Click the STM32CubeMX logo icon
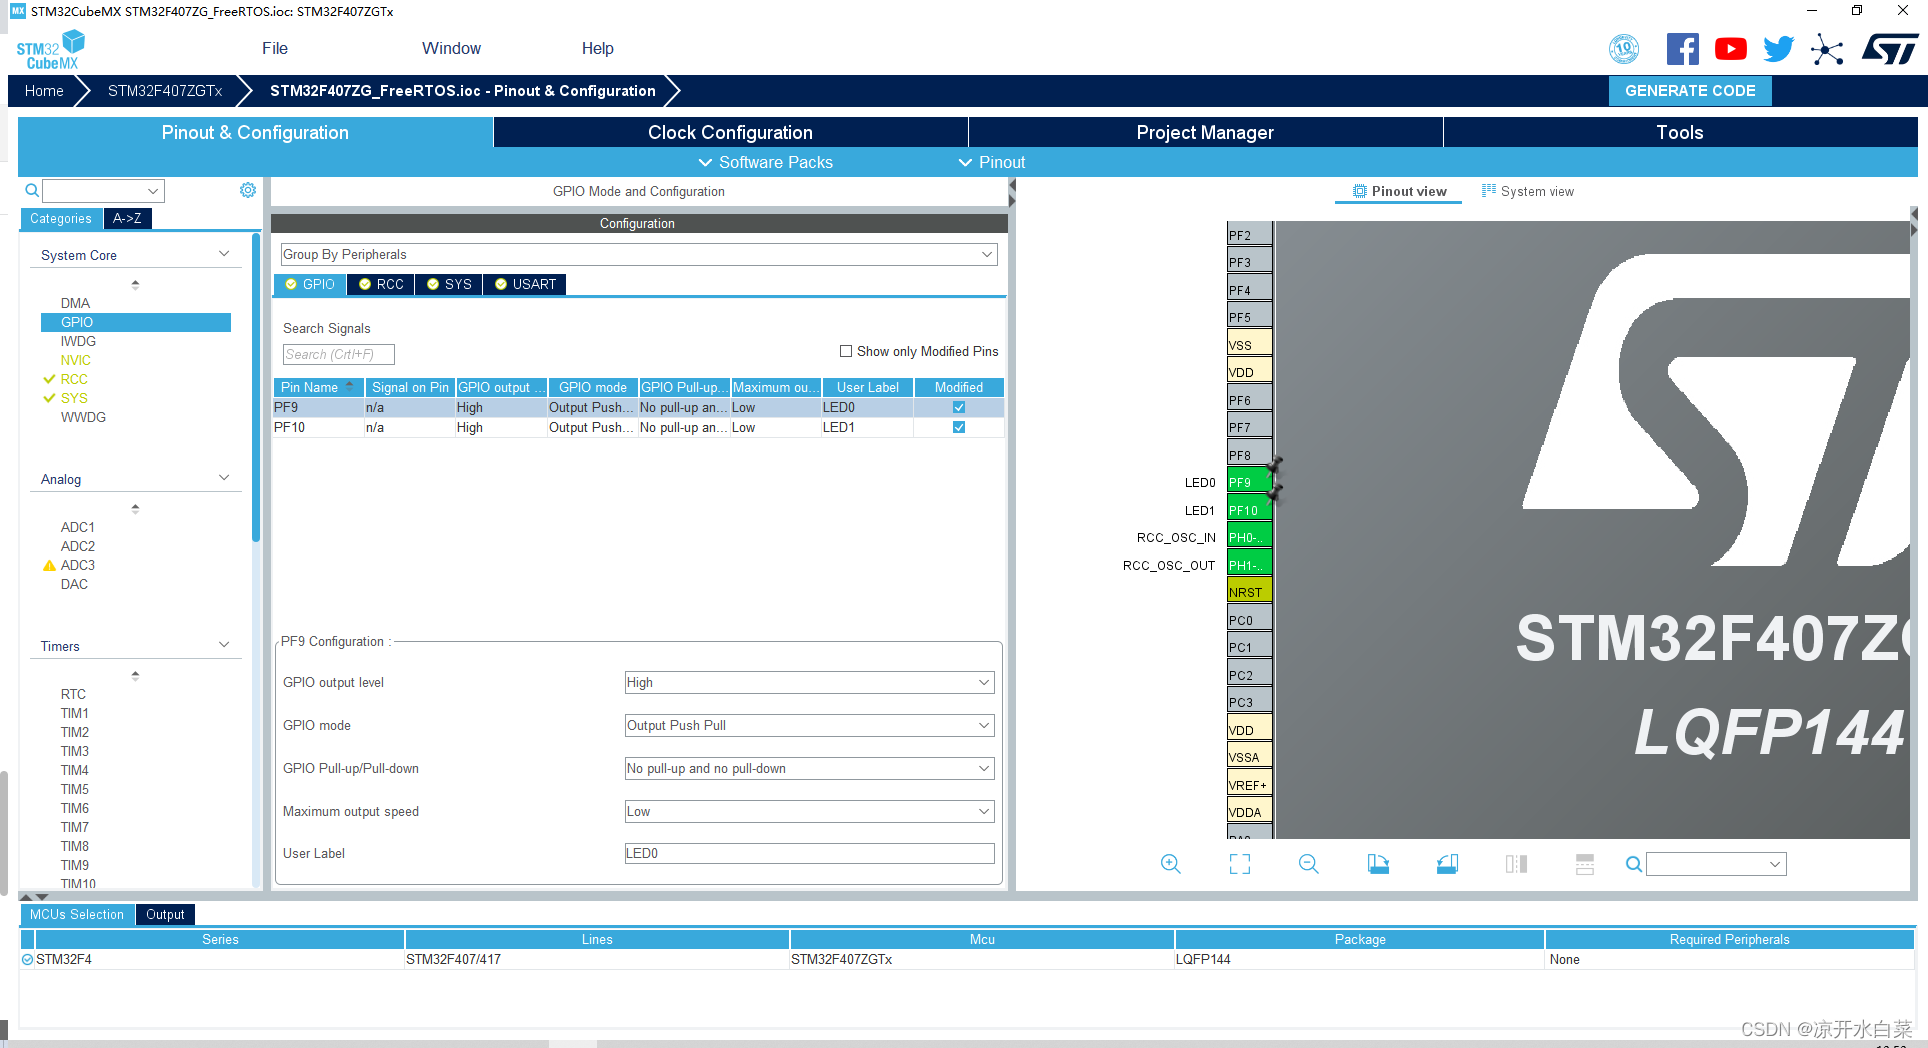The image size is (1928, 1048). coord(50,49)
